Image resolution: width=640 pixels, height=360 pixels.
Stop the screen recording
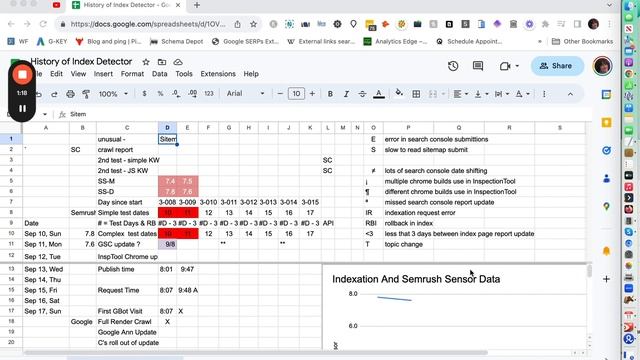(22, 75)
